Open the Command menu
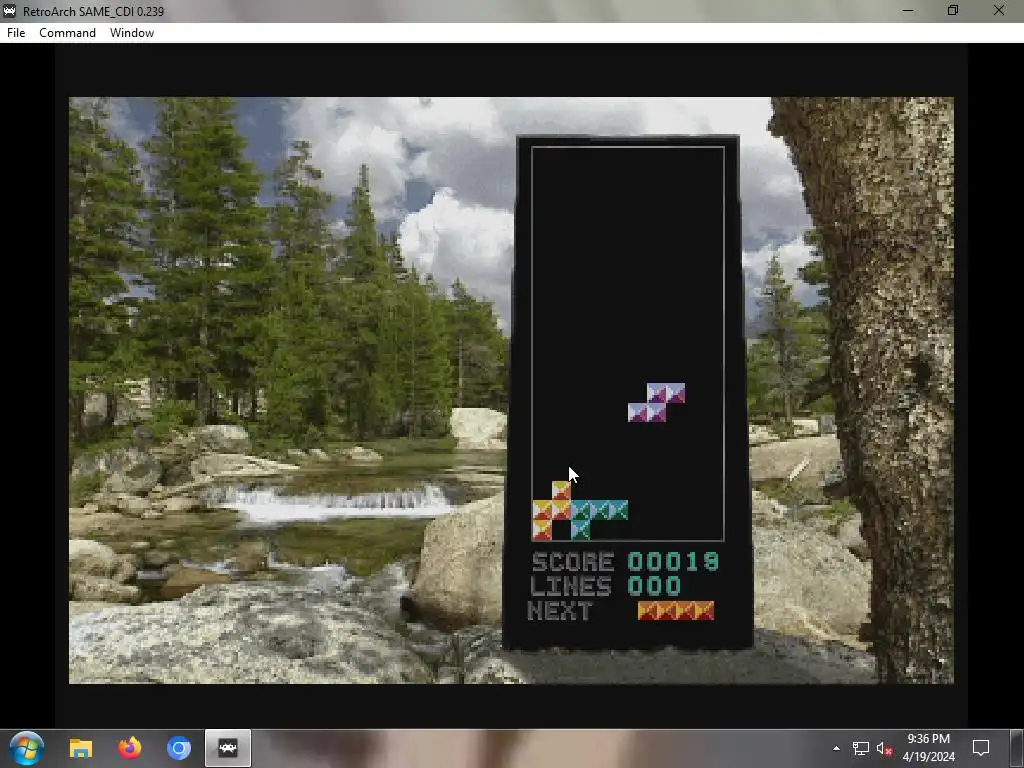Viewport: 1024px width, 768px height. (67, 33)
